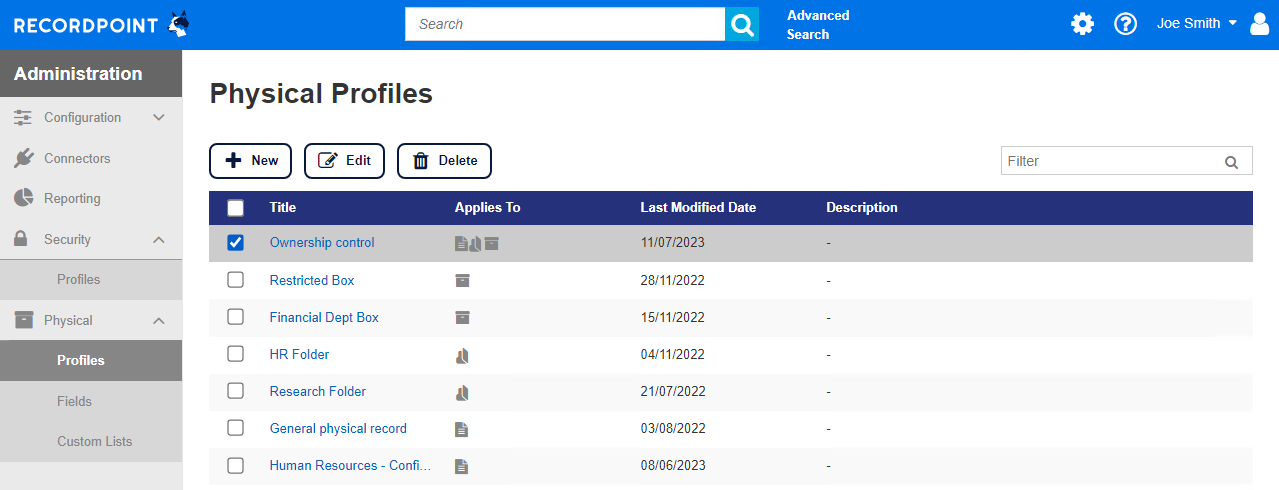Click the date 28/11/2022
The image size is (1279, 490).
point(673,280)
